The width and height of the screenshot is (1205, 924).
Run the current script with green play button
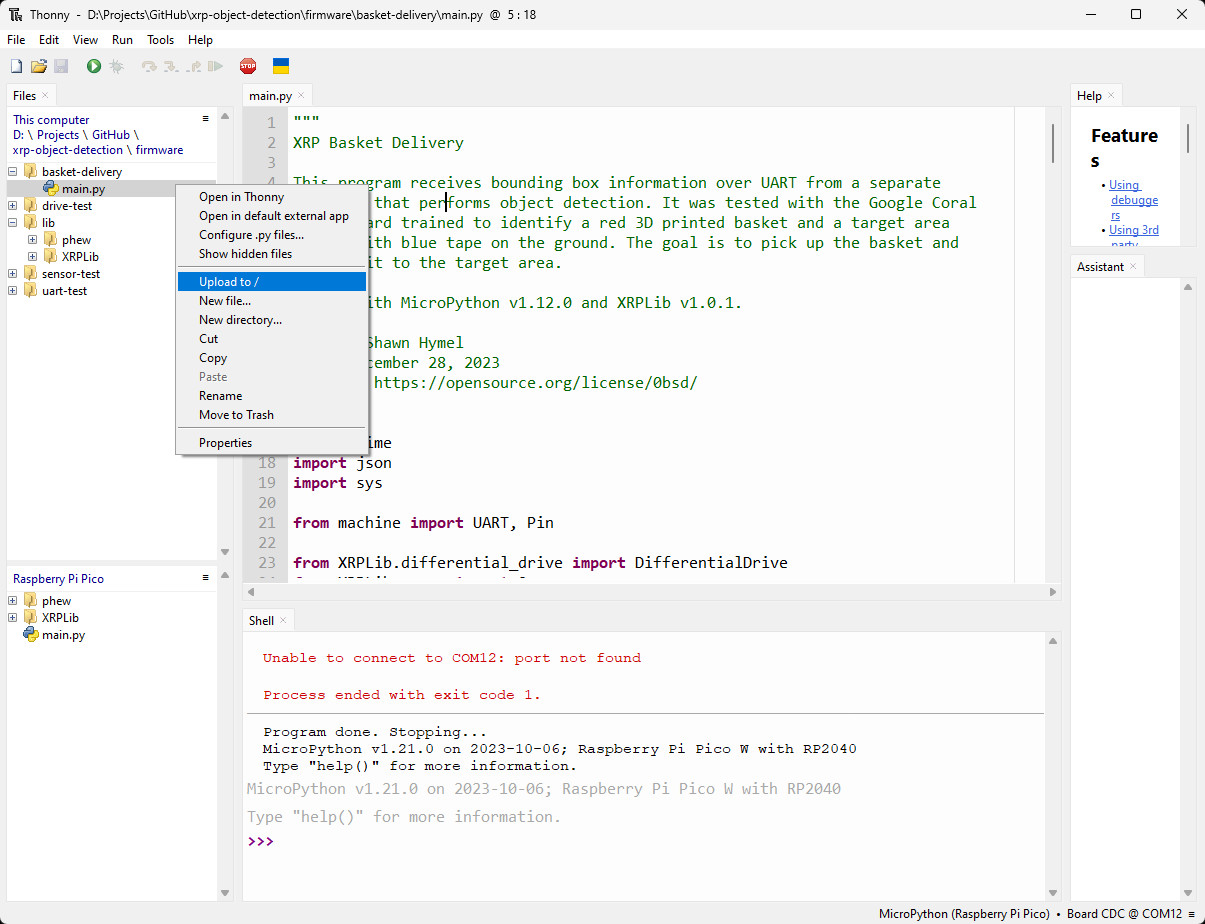click(x=93, y=66)
